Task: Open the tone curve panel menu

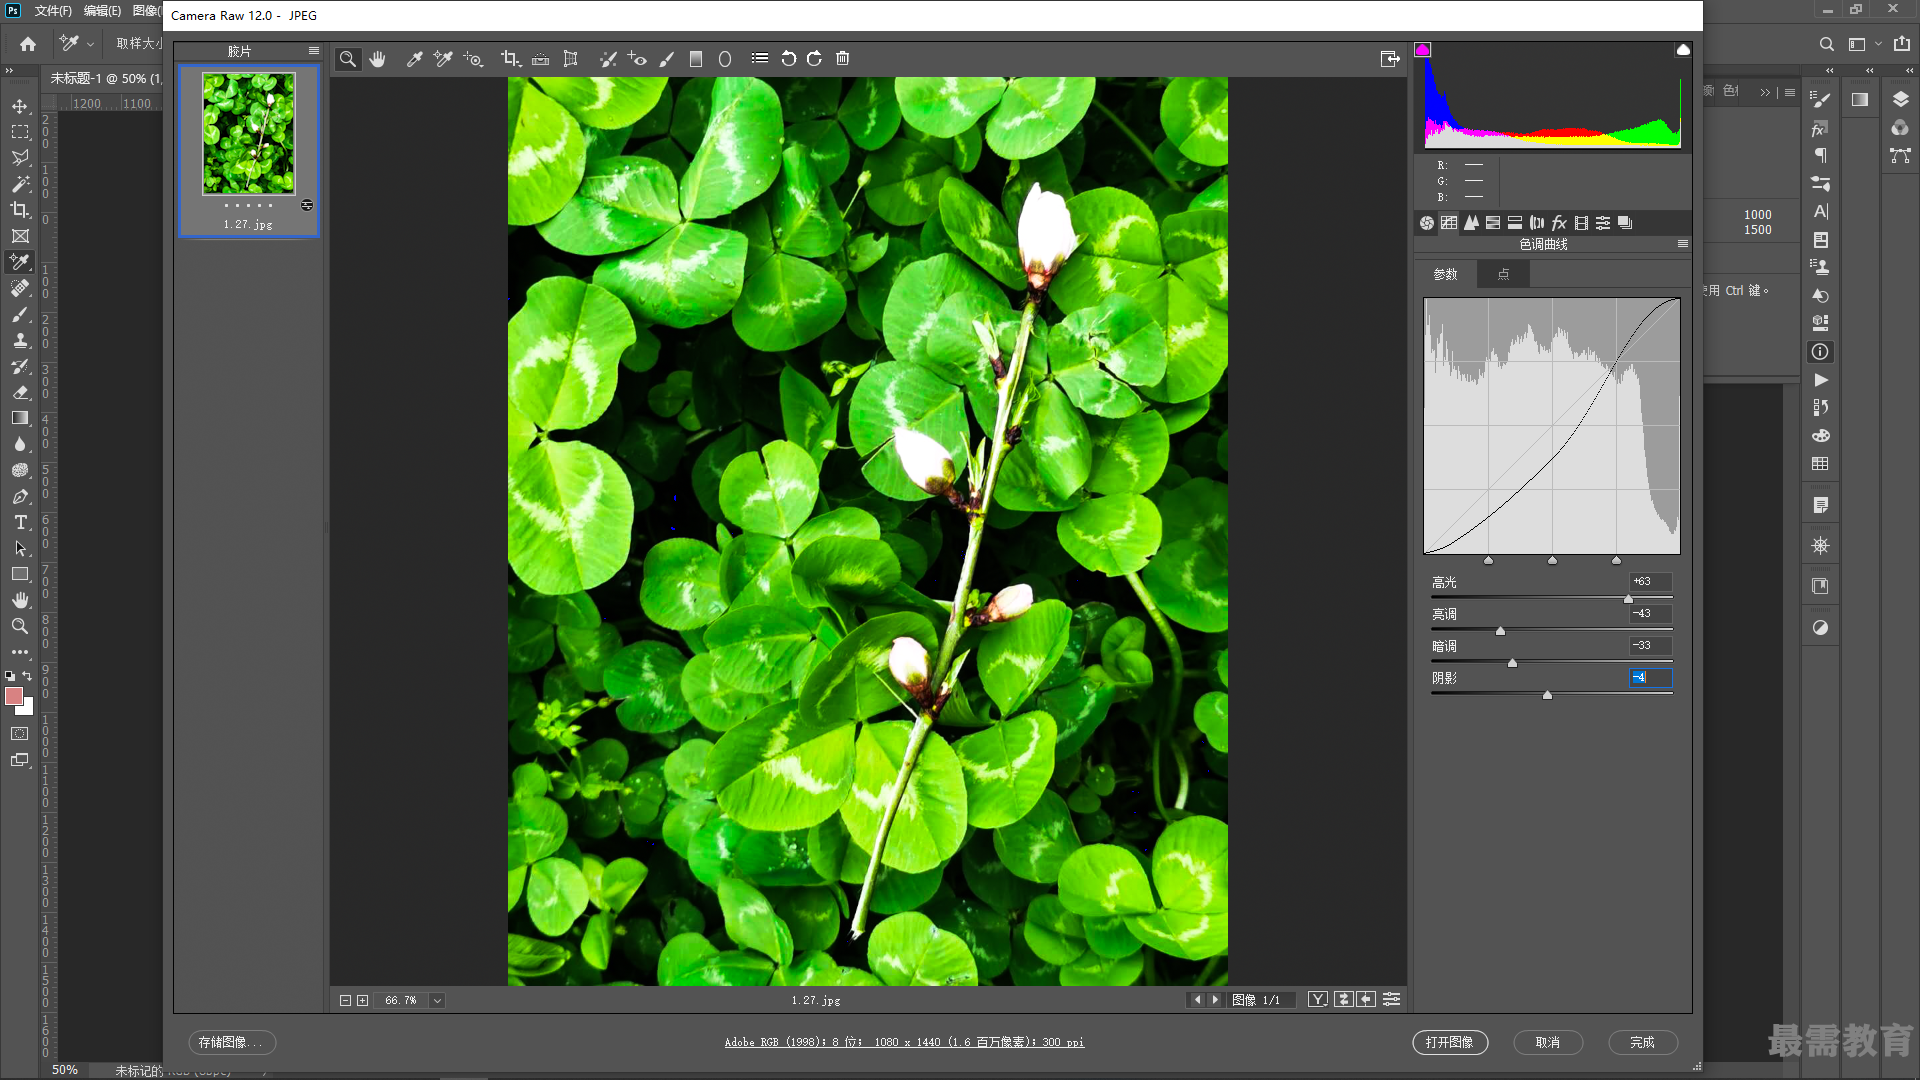Action: pos(1683,244)
